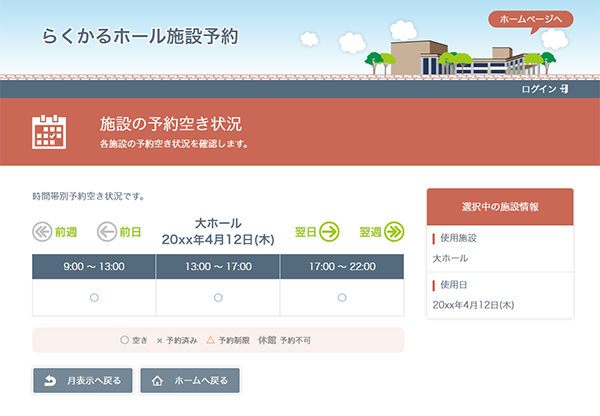Click the ホームページへ speech bubble link
The image size is (600, 416).
531,19
